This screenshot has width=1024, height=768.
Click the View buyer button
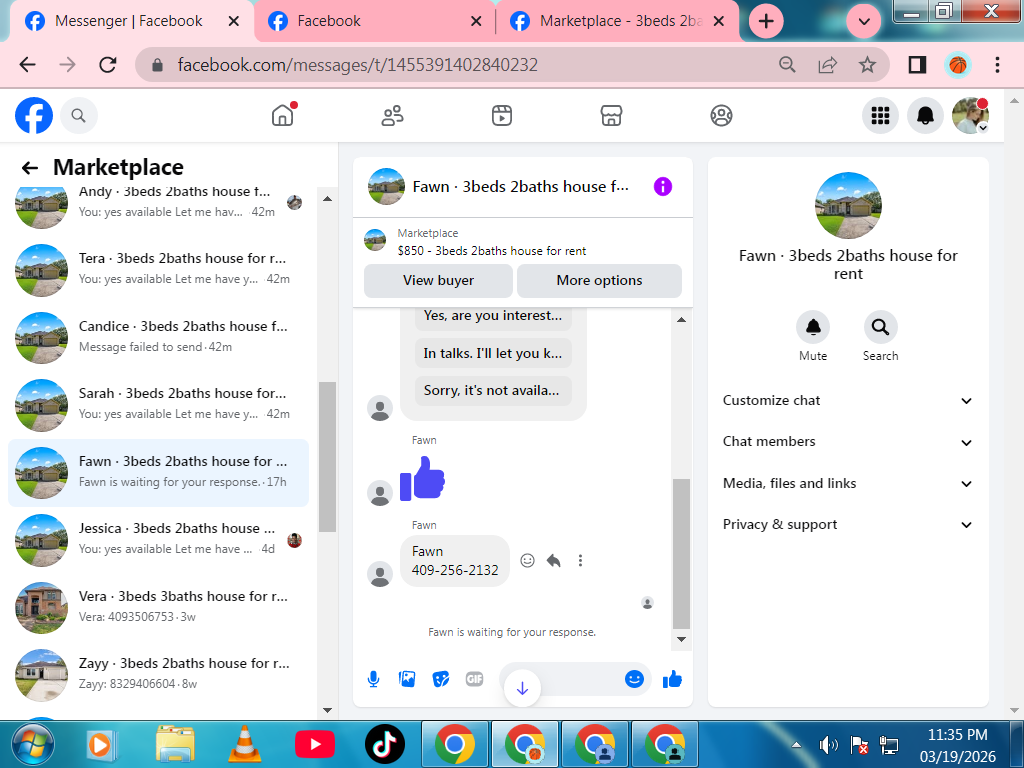pyautogui.click(x=438, y=281)
